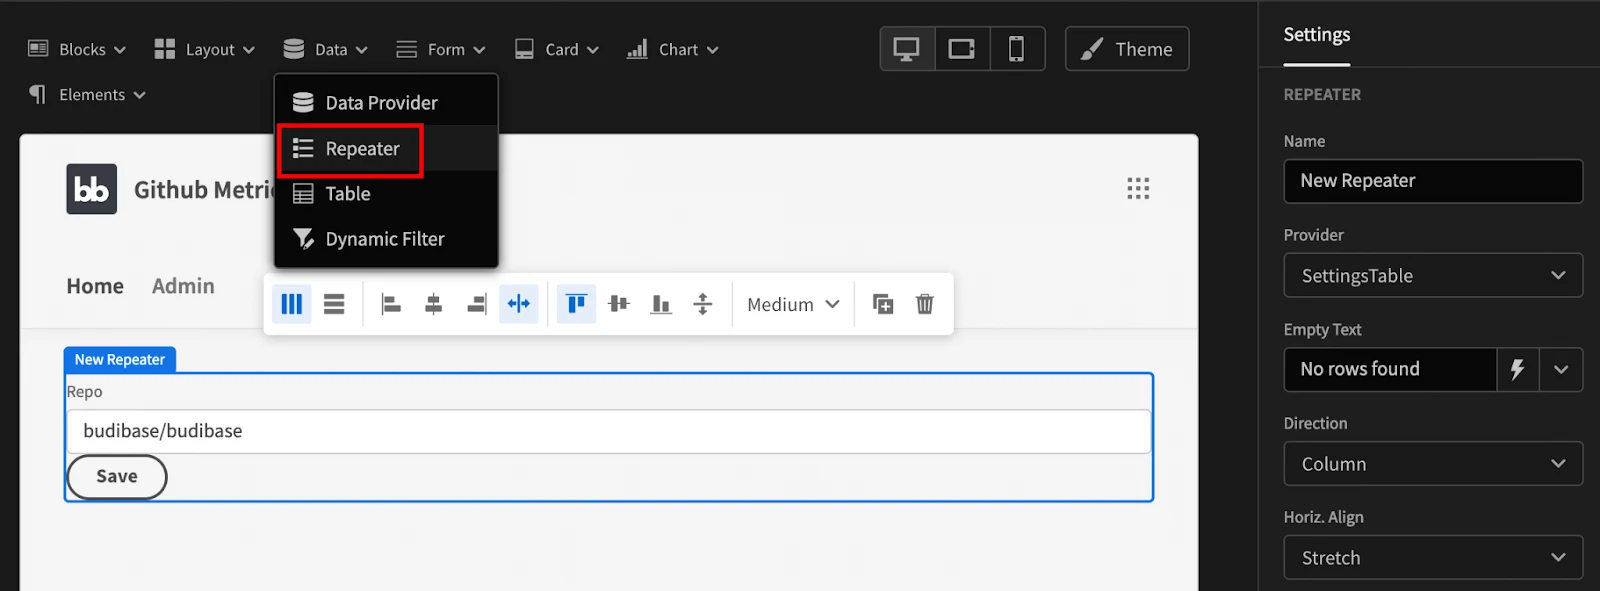1600x591 pixels.
Task: Go to the Home navigation link
Action: pos(95,286)
